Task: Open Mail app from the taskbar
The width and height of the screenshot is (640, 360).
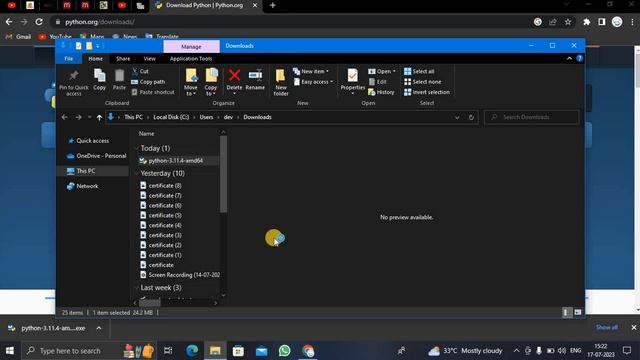Action: (x=262, y=351)
